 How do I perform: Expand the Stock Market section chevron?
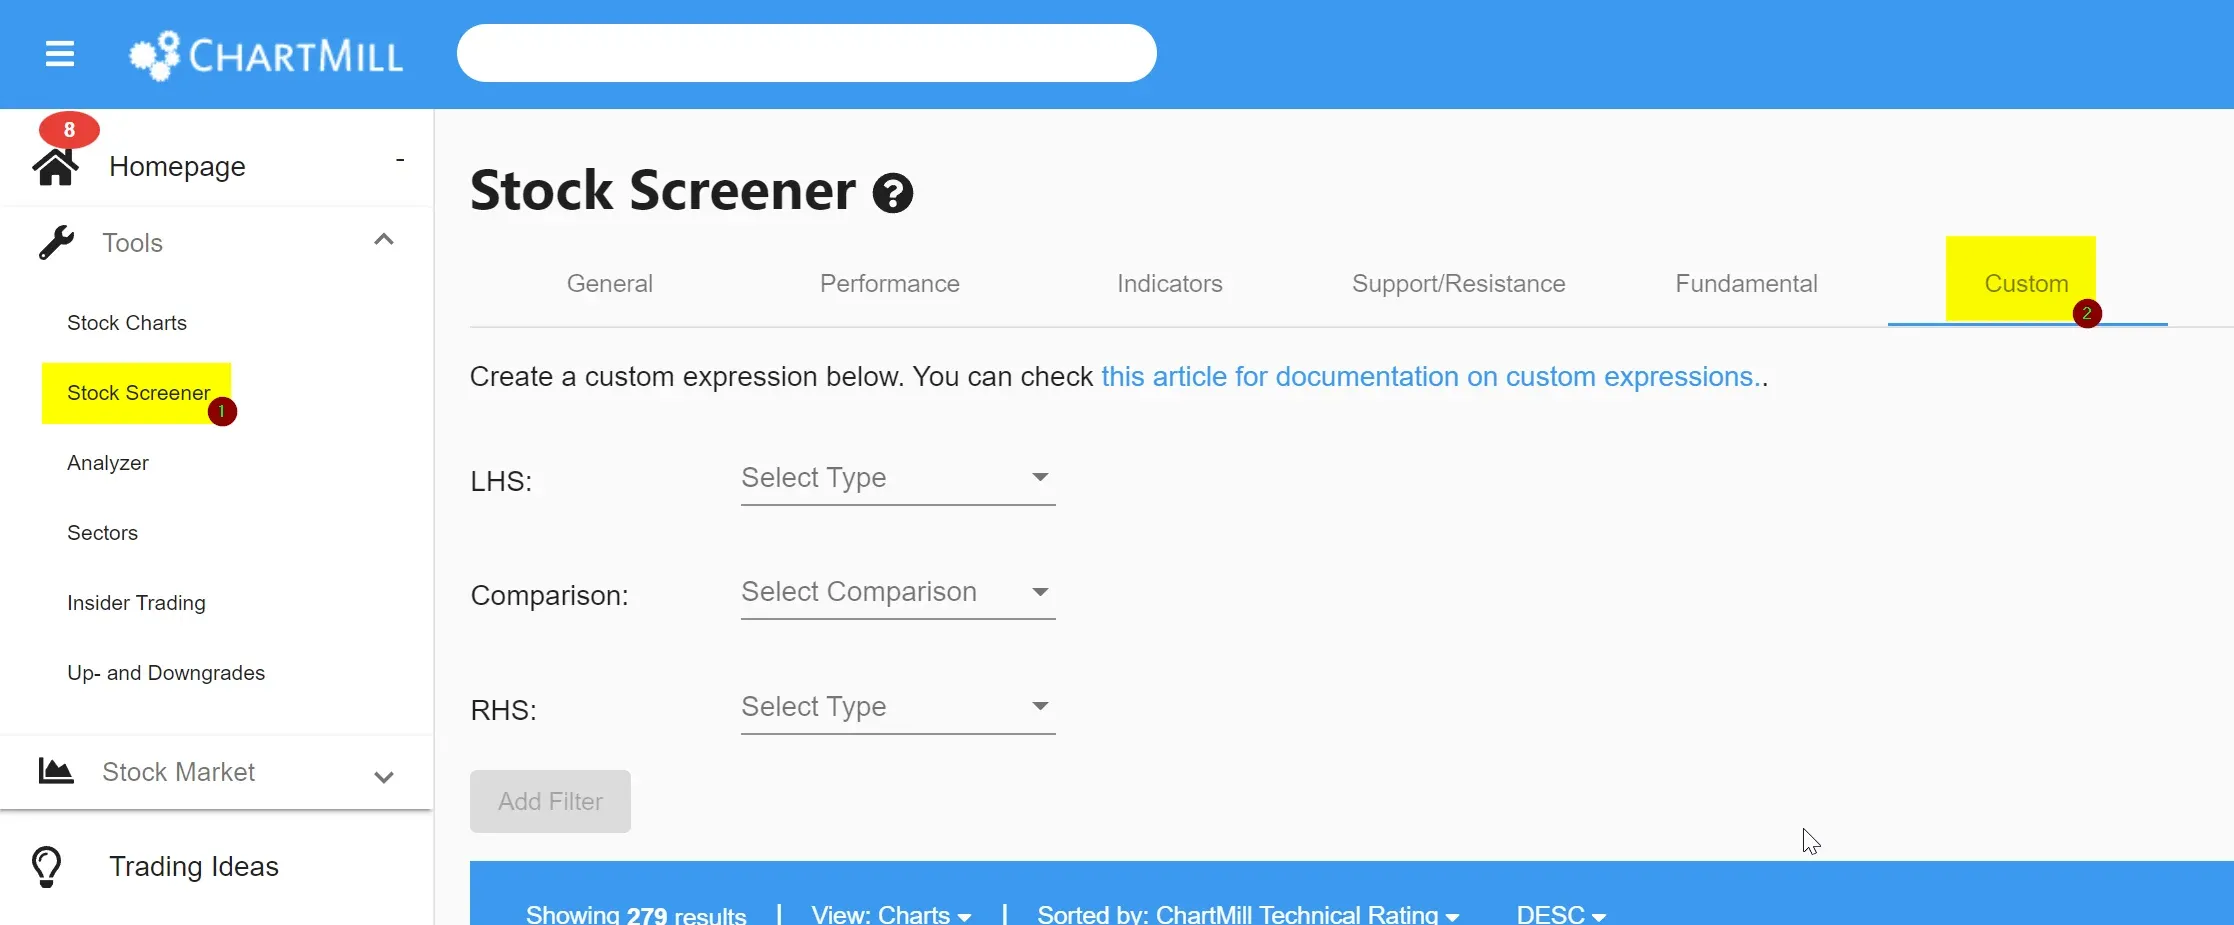click(384, 777)
